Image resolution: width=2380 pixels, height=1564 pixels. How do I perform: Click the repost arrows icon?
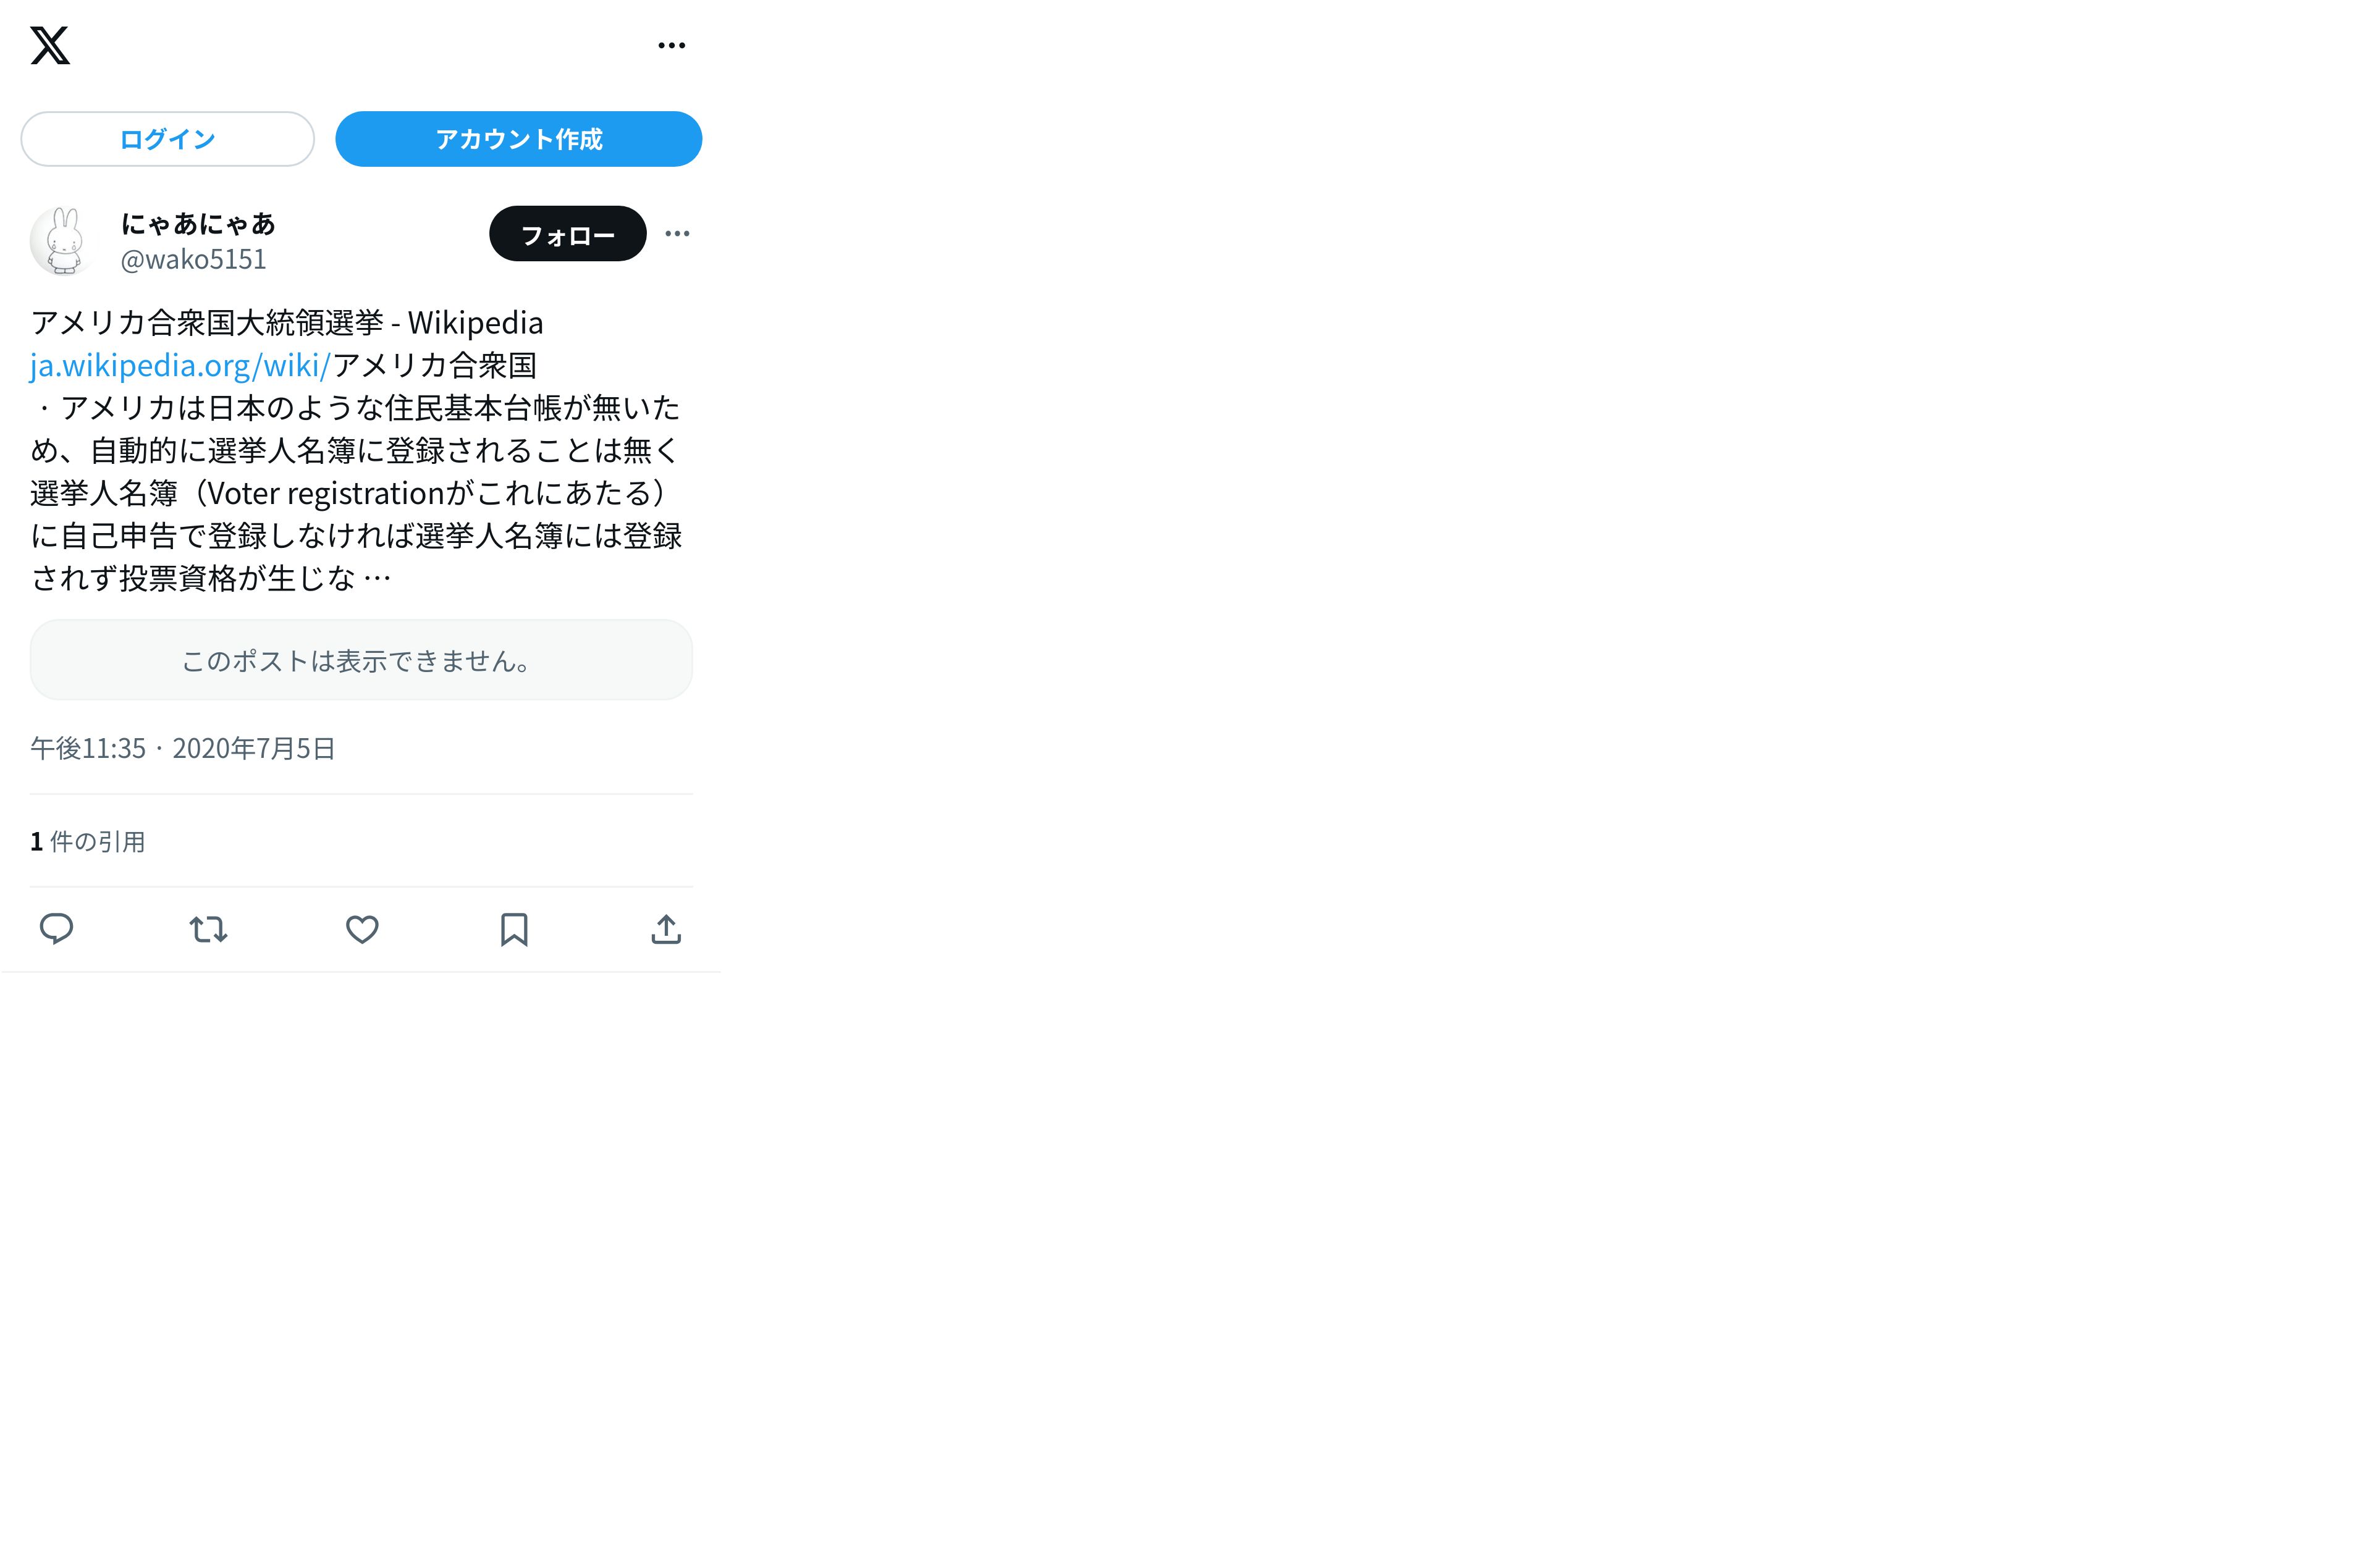pos(209,929)
